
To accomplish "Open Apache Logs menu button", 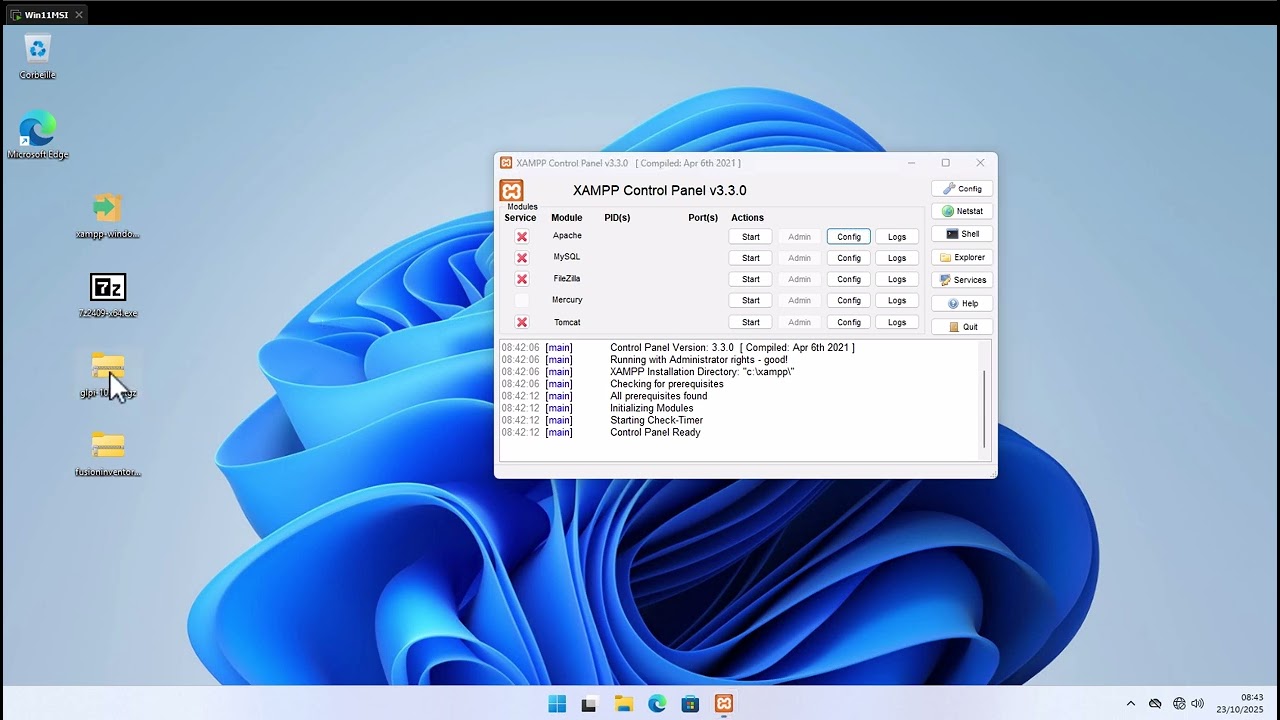I will 897,237.
